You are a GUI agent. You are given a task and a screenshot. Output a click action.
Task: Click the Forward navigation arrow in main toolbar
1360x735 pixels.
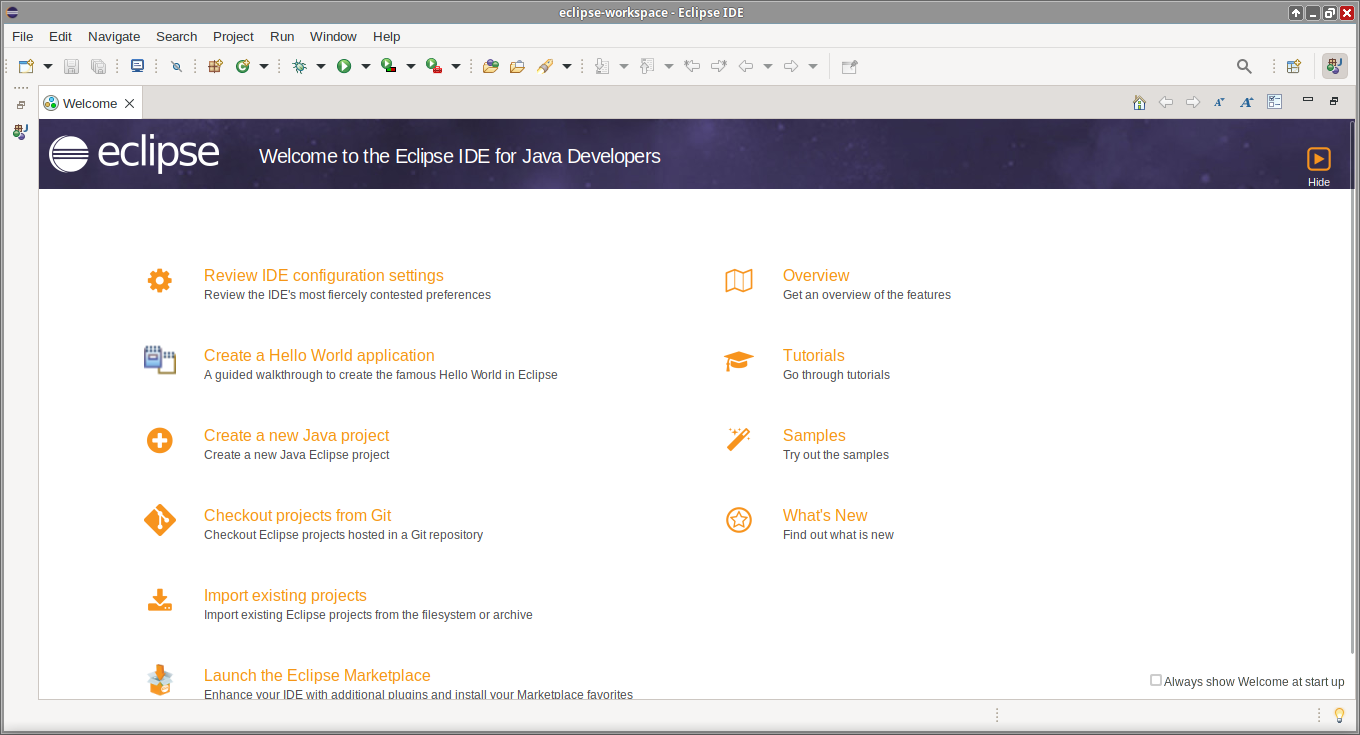pos(791,66)
